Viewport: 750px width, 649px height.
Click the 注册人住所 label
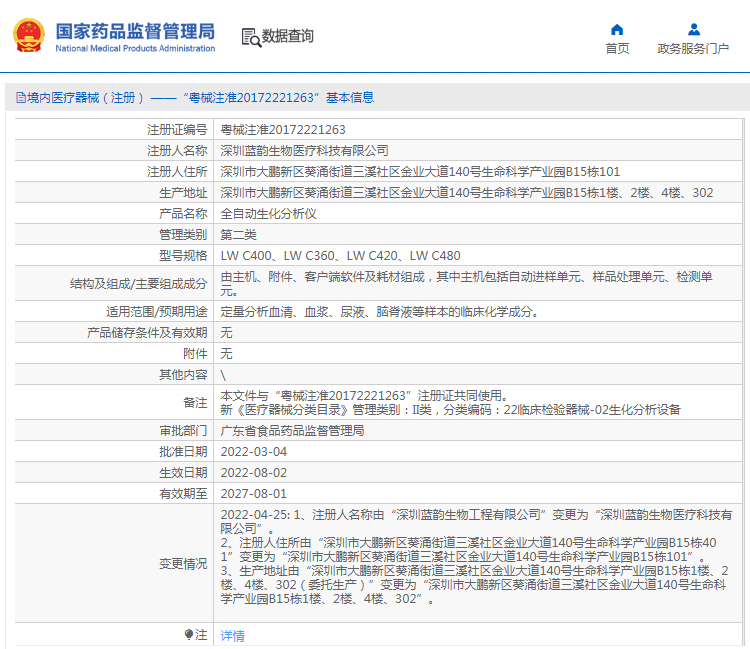(x=177, y=172)
